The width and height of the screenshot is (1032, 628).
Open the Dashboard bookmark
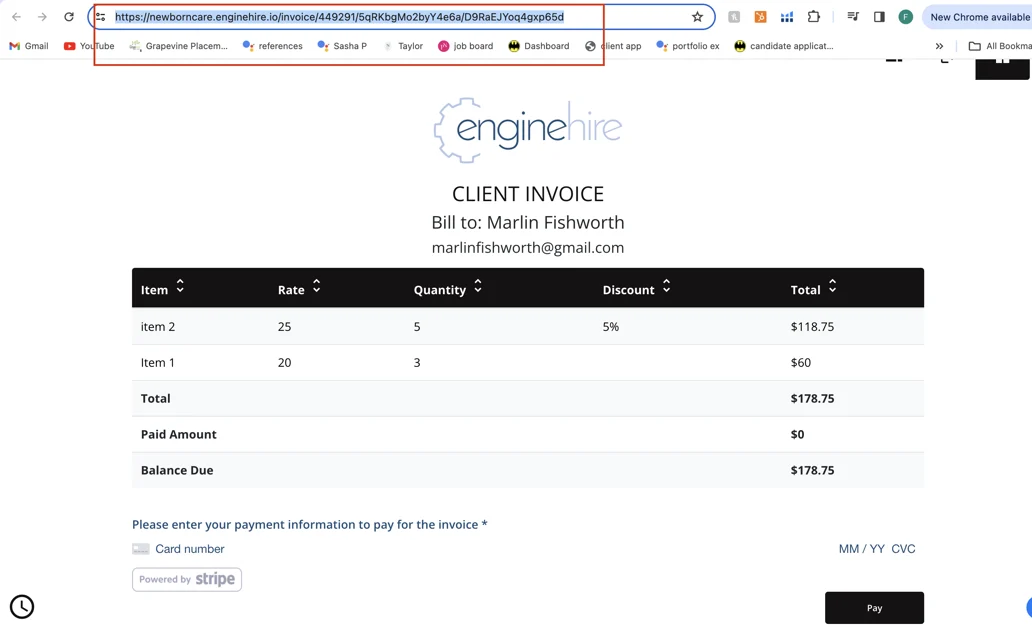(x=539, y=46)
